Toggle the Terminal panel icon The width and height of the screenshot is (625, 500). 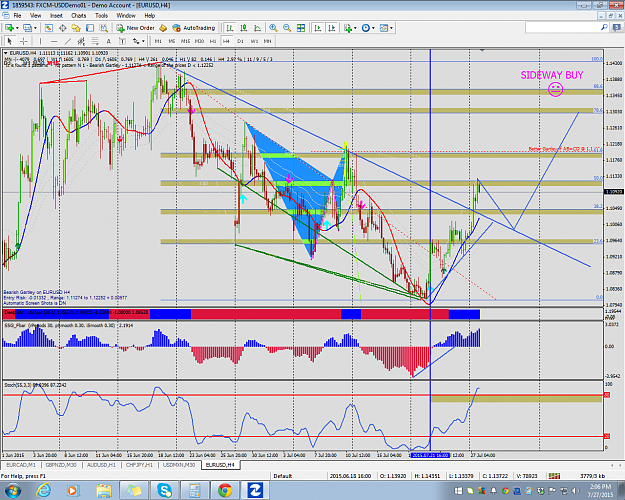click(x=90, y=28)
